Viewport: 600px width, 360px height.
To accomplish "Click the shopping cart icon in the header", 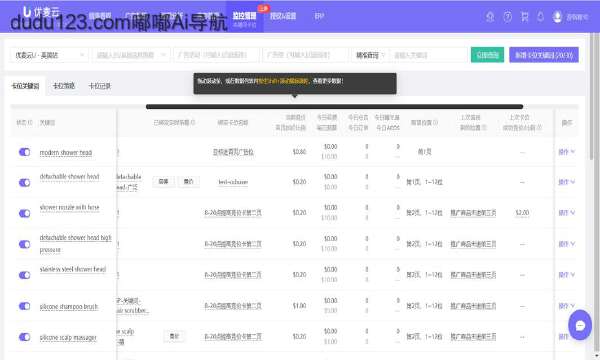I will pyautogui.click(x=525, y=17).
